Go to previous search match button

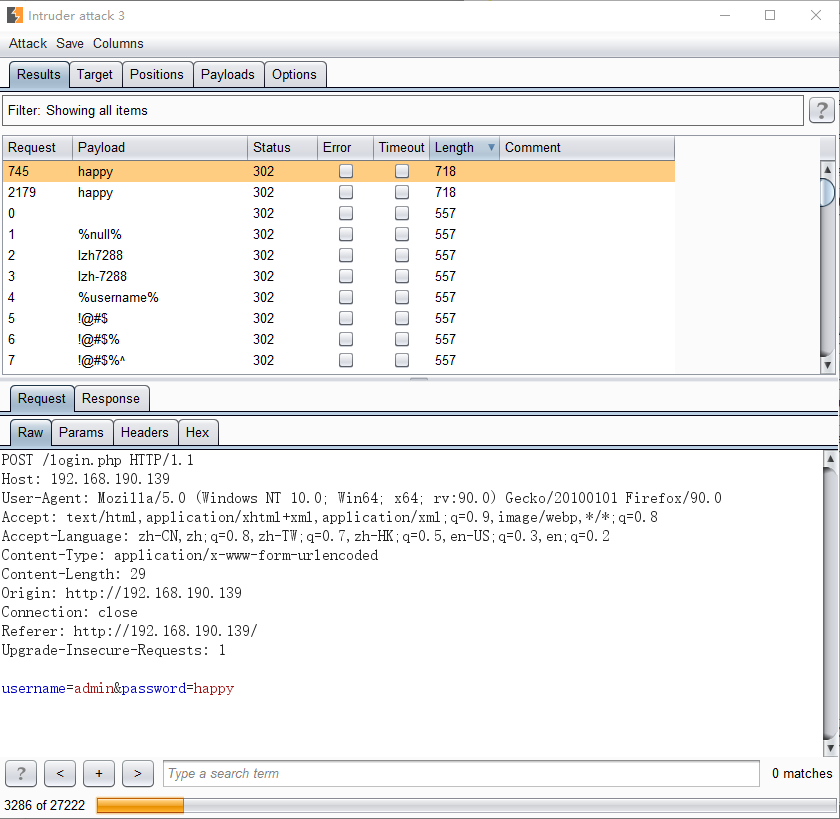[60, 773]
